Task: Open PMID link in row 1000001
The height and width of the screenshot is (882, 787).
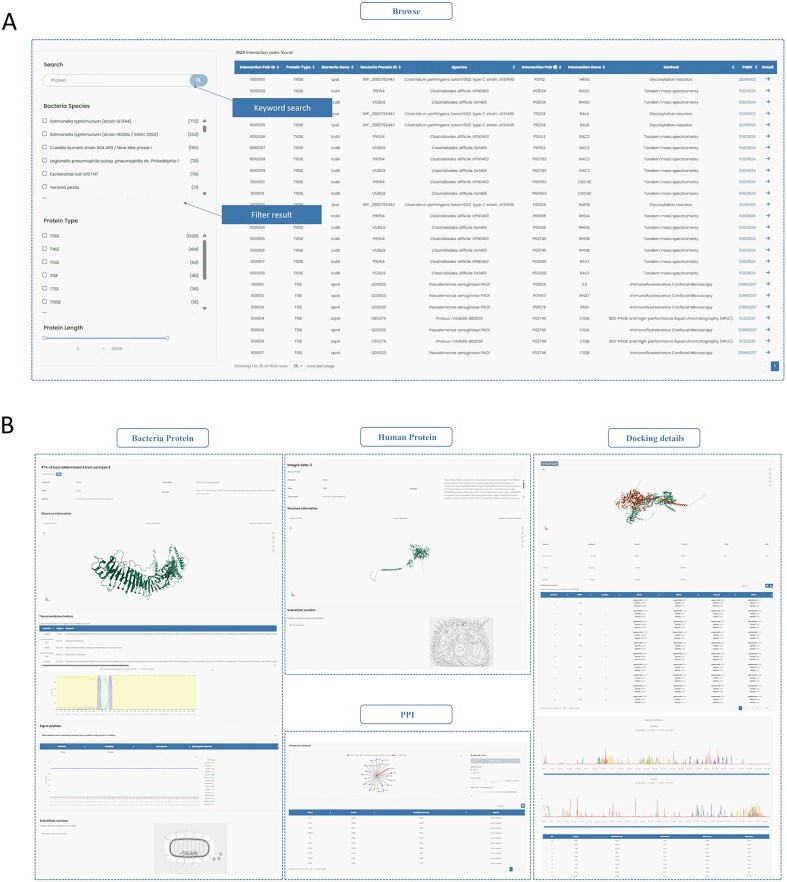Action: point(747,79)
